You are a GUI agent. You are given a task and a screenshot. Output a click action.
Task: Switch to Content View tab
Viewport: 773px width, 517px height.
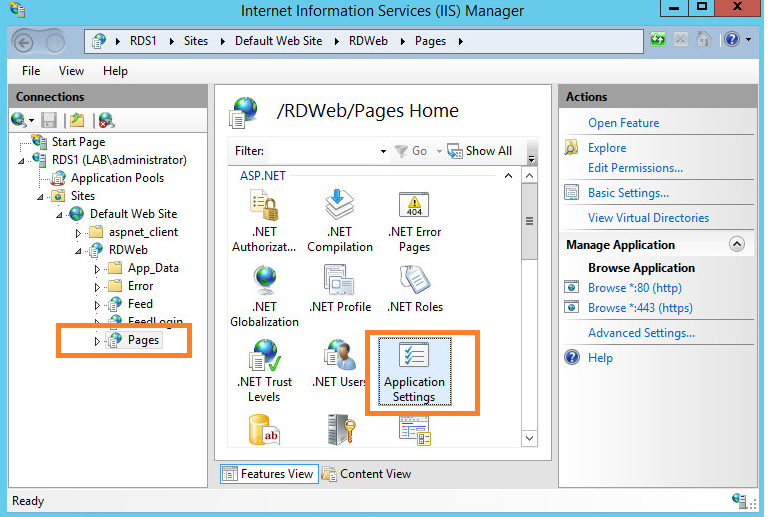(367, 474)
